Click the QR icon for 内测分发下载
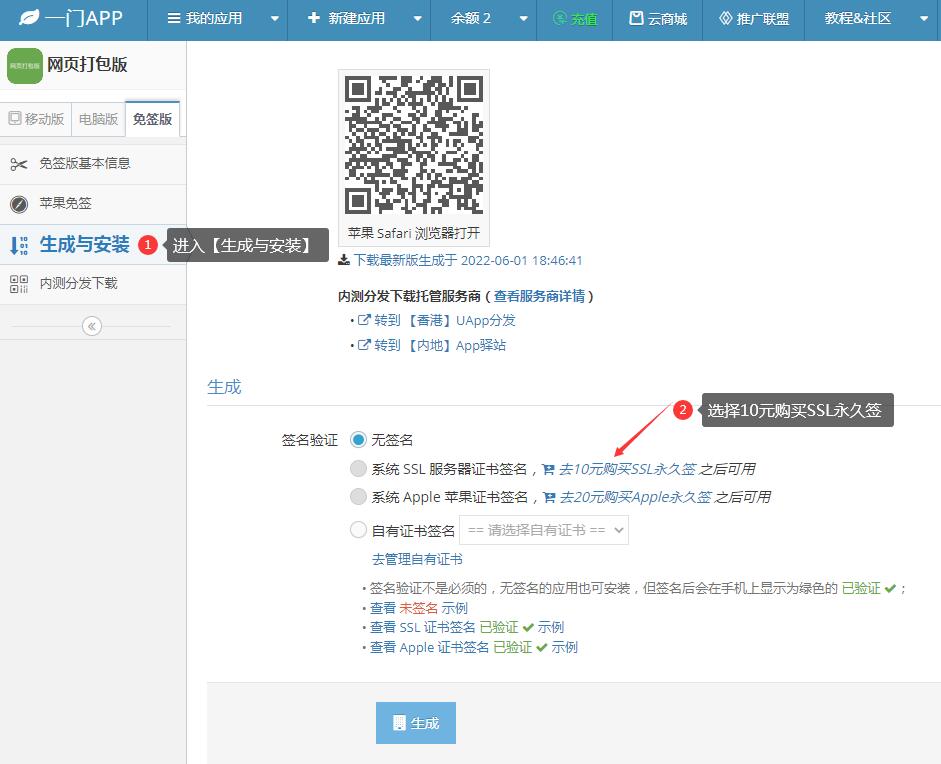This screenshot has height=764, width=941. pos(19,284)
